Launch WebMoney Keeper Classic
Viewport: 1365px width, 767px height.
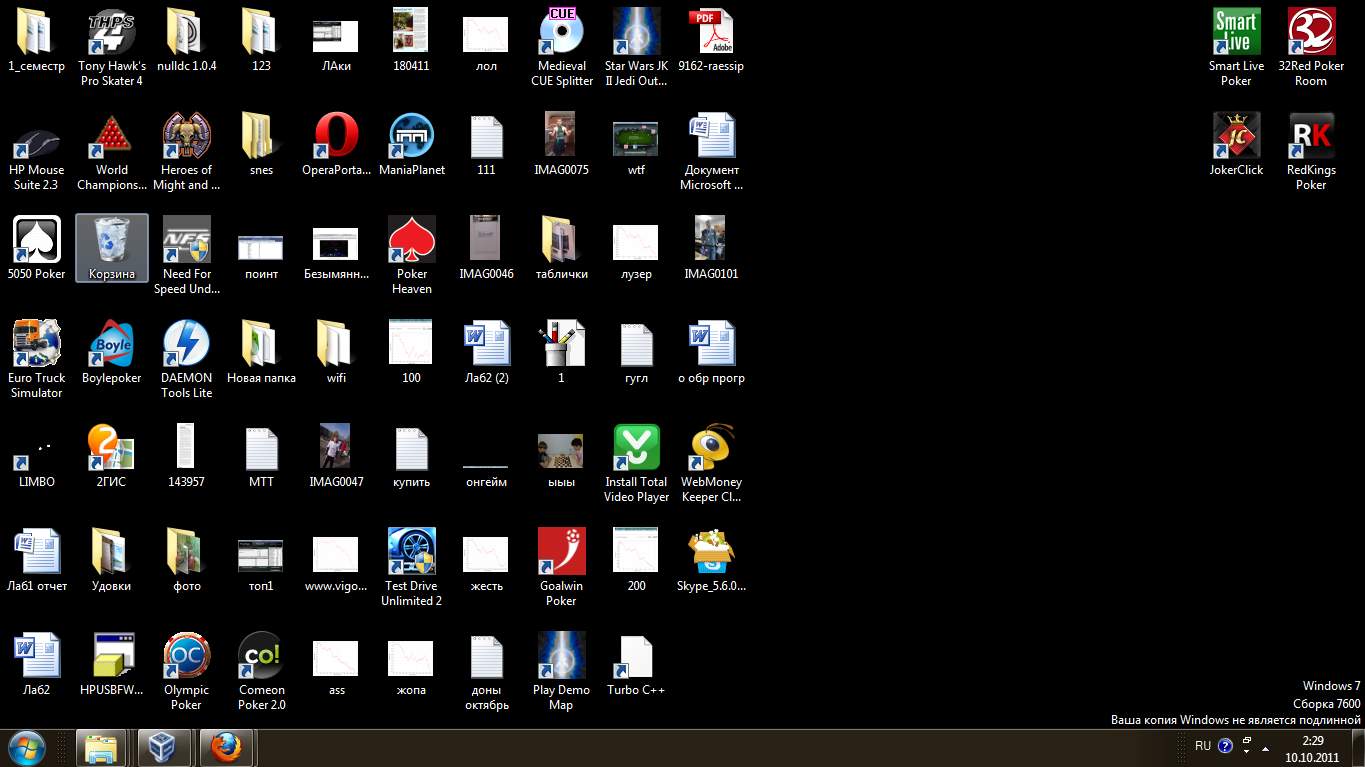(x=711, y=448)
